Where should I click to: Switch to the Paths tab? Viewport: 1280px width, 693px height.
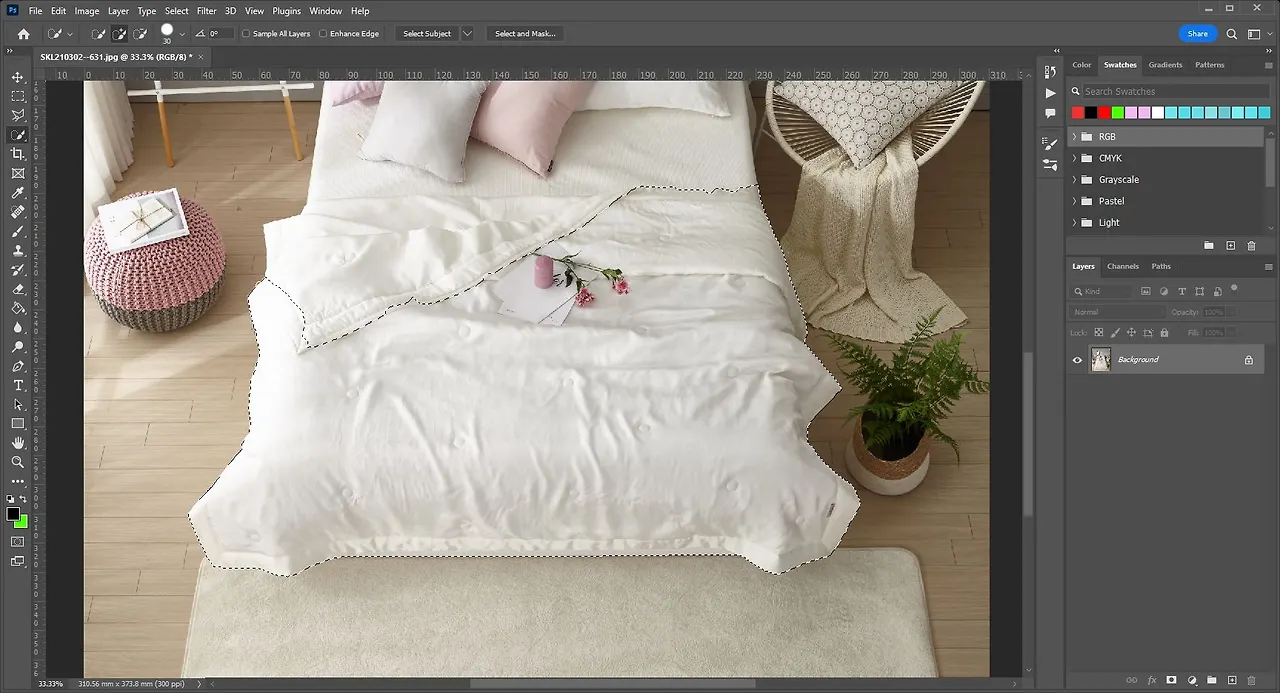[1161, 266]
